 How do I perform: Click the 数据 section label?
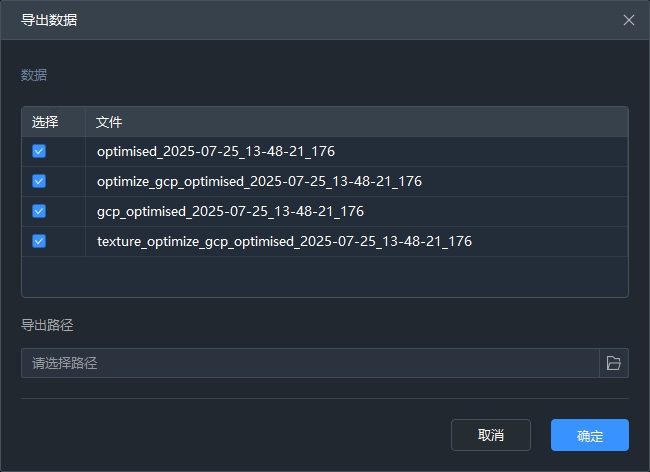(x=34, y=75)
